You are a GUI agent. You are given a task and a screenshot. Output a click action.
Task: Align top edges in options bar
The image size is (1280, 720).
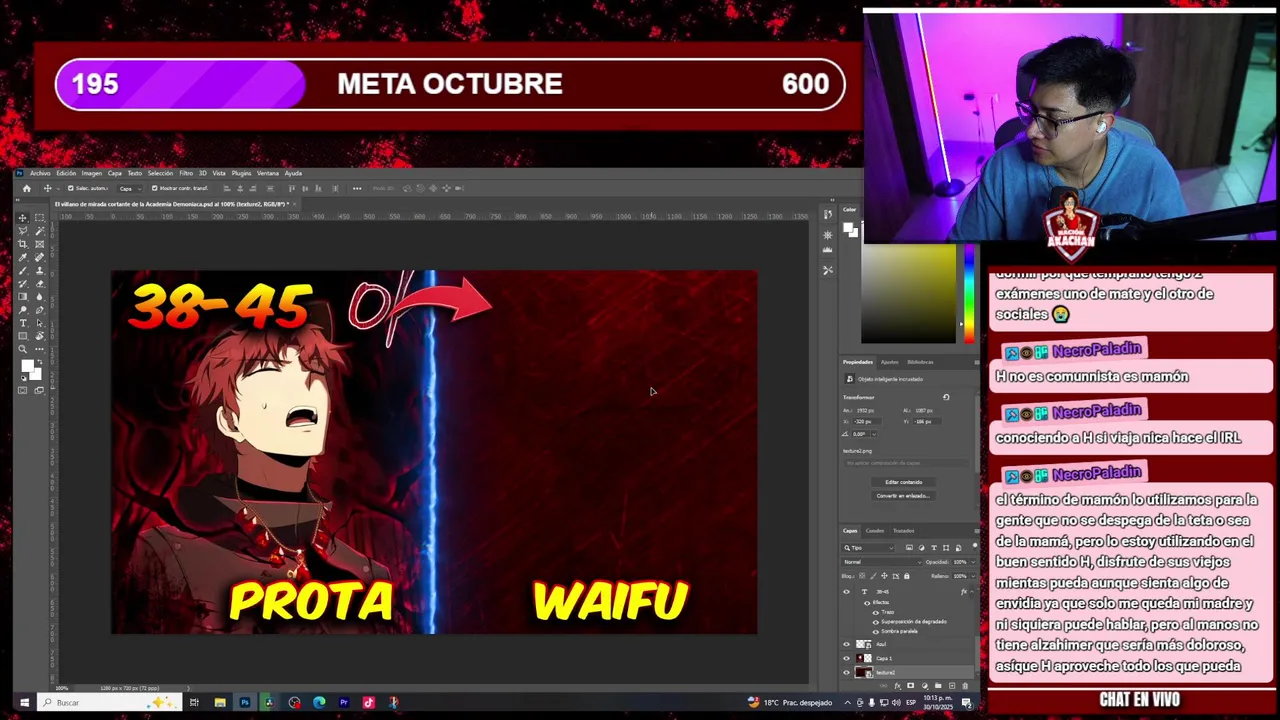[x=292, y=188]
